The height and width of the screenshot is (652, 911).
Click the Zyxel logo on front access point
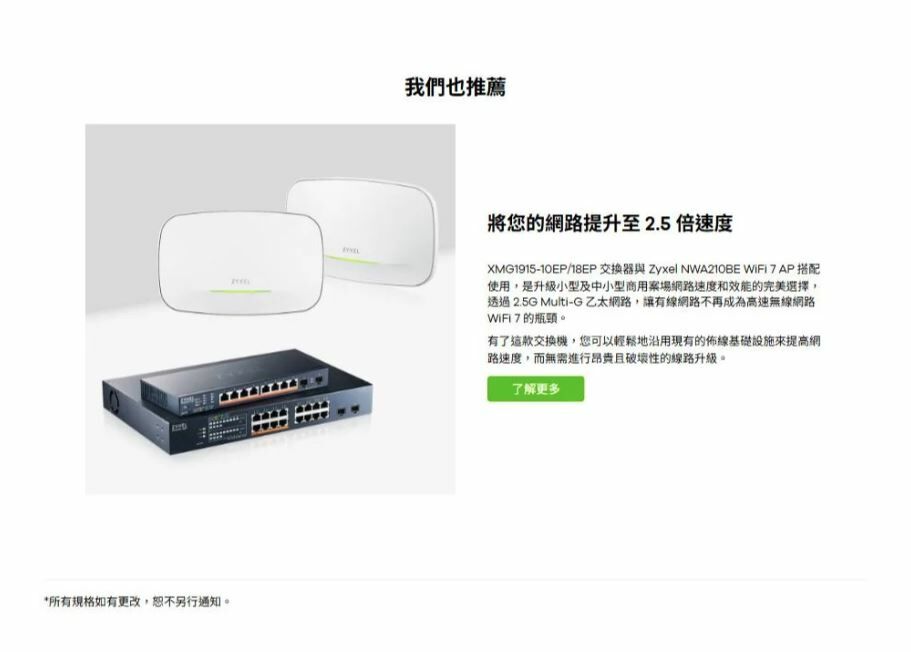click(x=241, y=281)
